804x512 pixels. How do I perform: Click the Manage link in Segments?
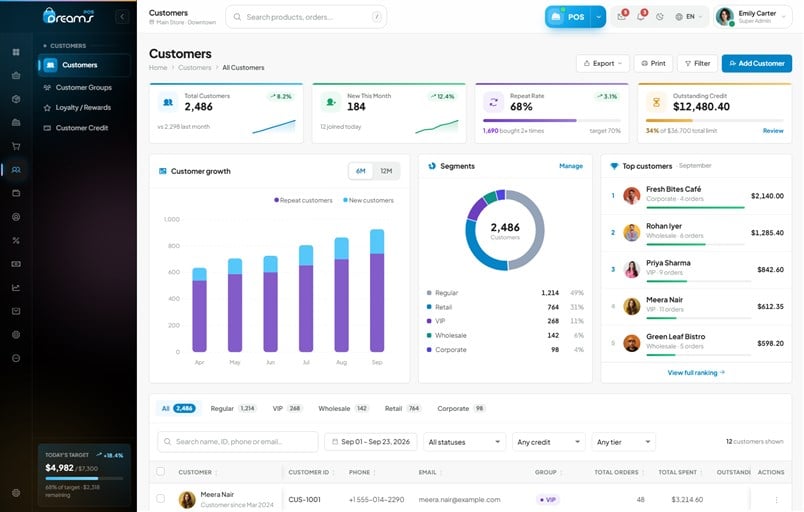coord(571,166)
